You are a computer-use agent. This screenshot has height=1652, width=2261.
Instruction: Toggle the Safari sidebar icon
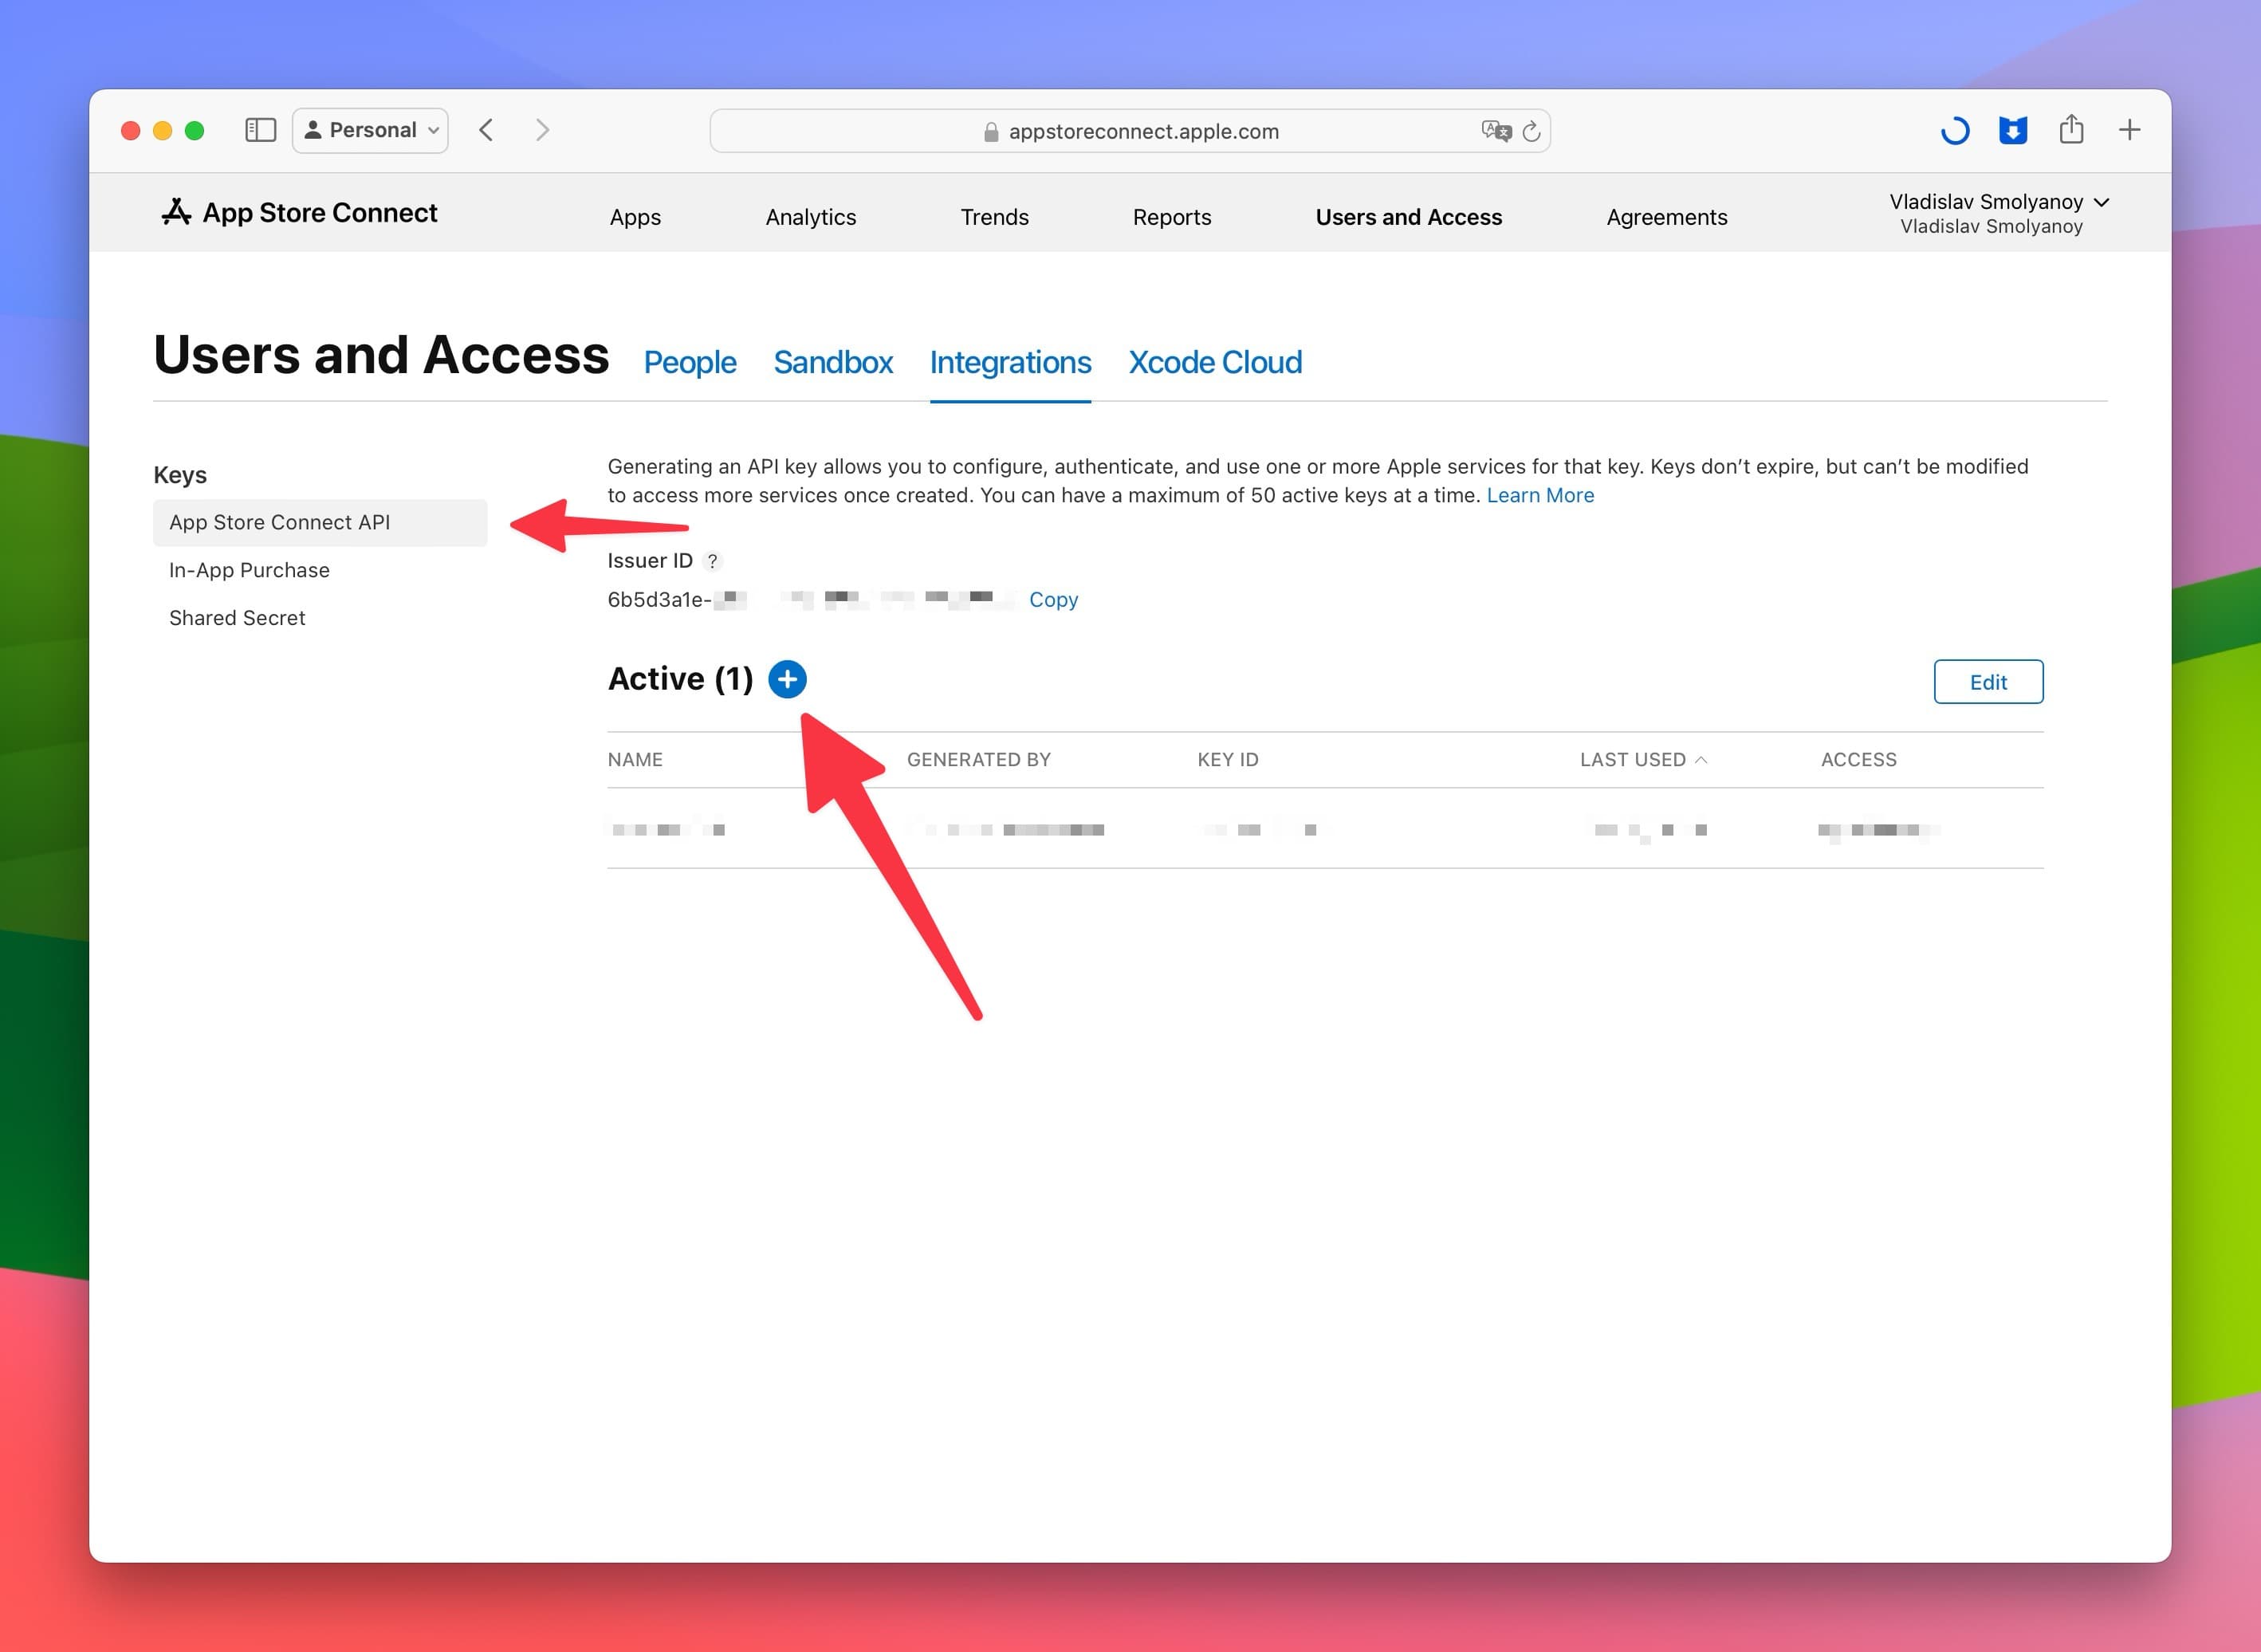[260, 130]
